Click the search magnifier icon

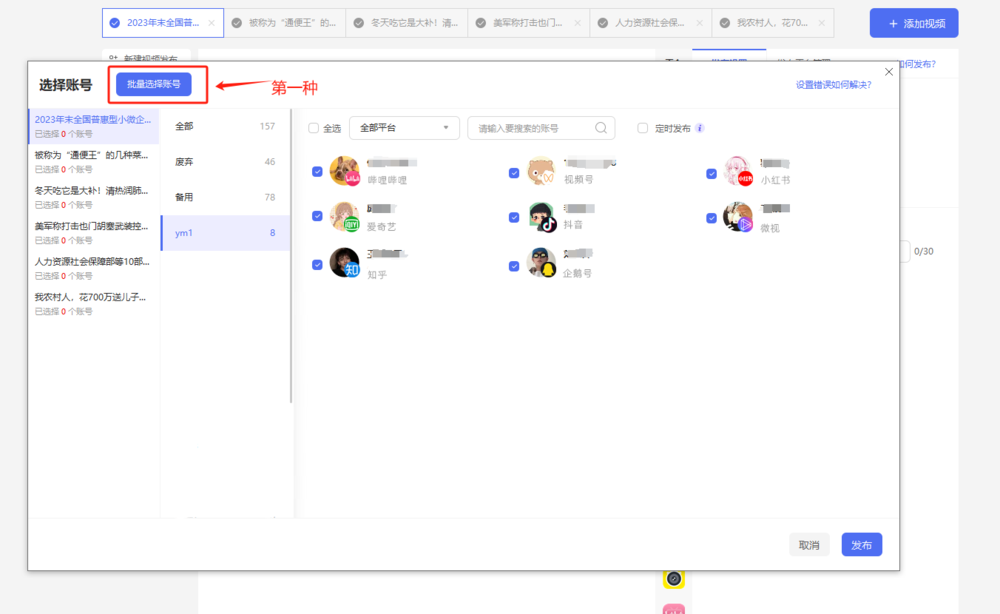pos(601,128)
